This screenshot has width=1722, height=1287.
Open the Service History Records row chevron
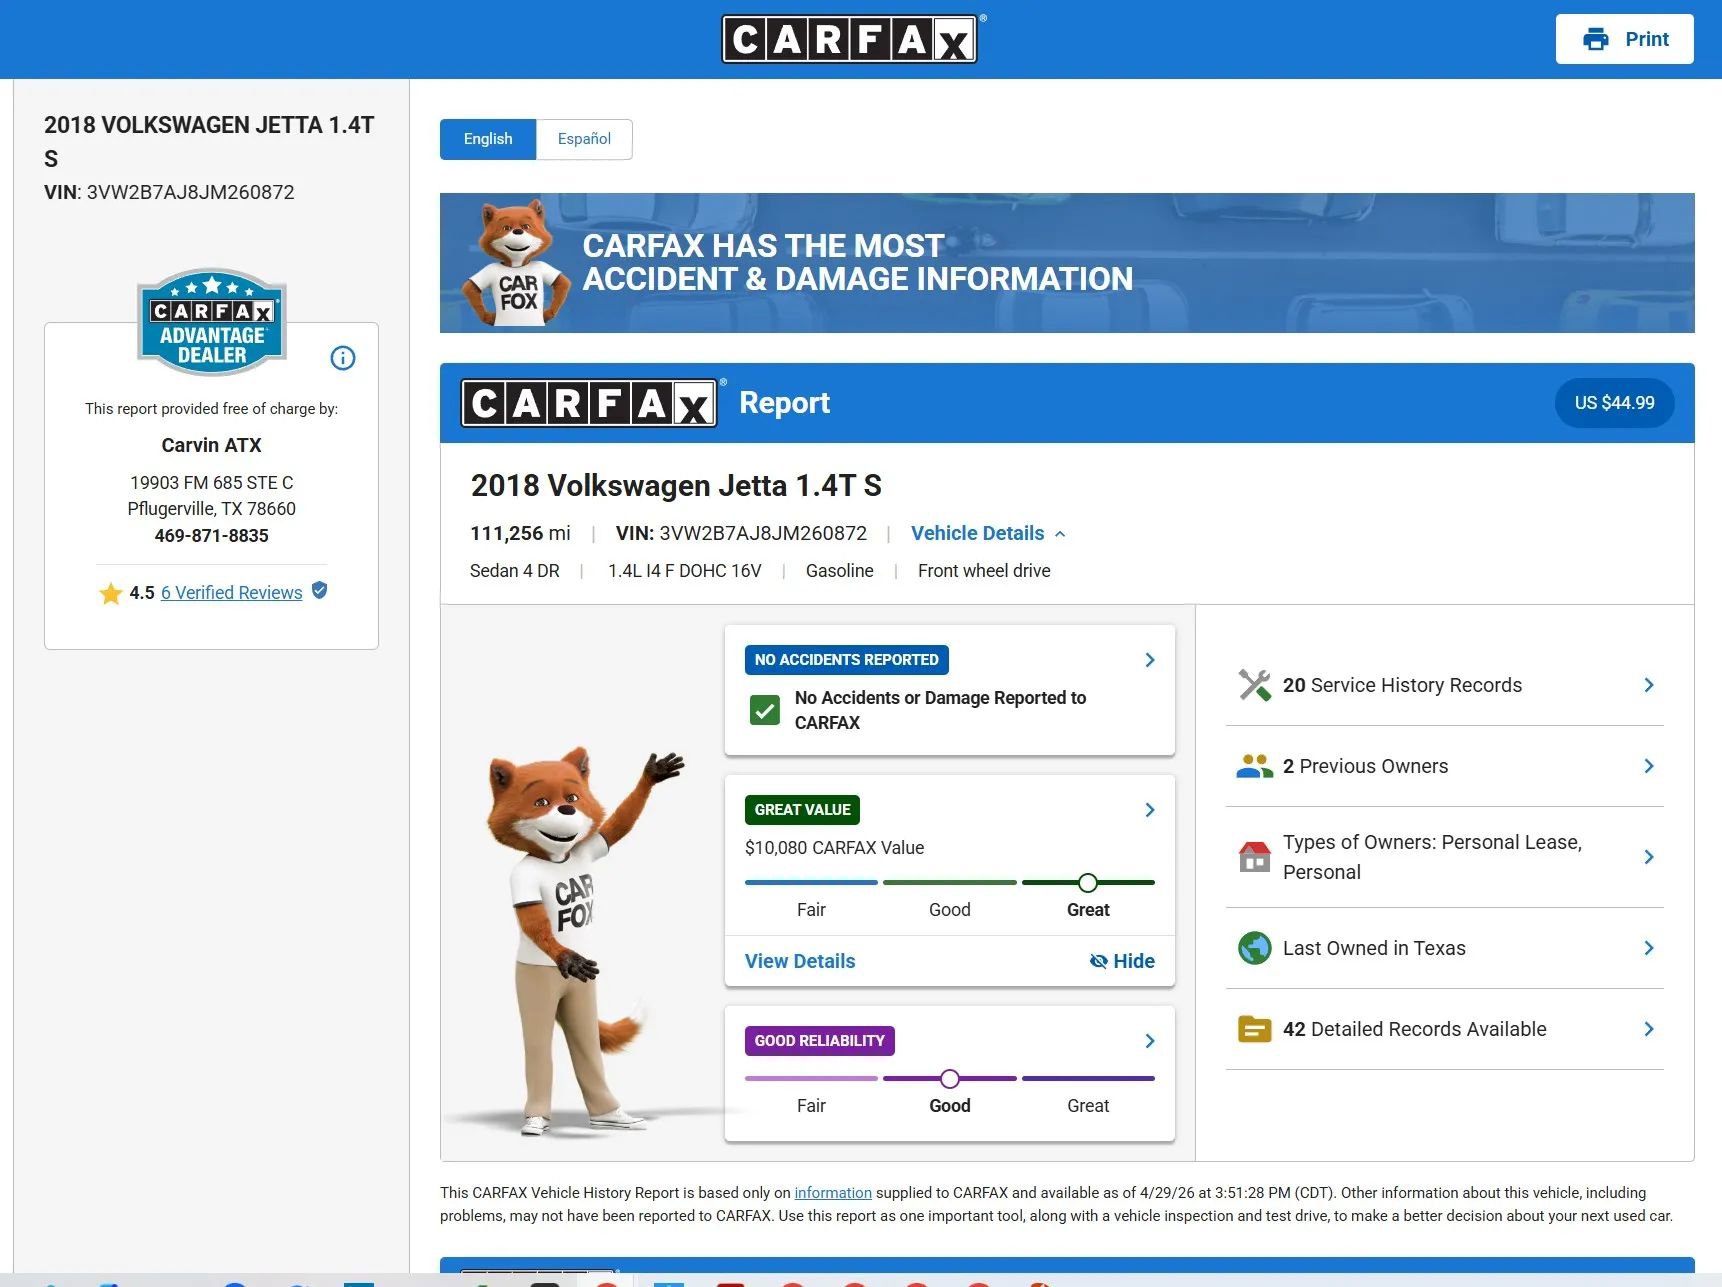[x=1649, y=685]
